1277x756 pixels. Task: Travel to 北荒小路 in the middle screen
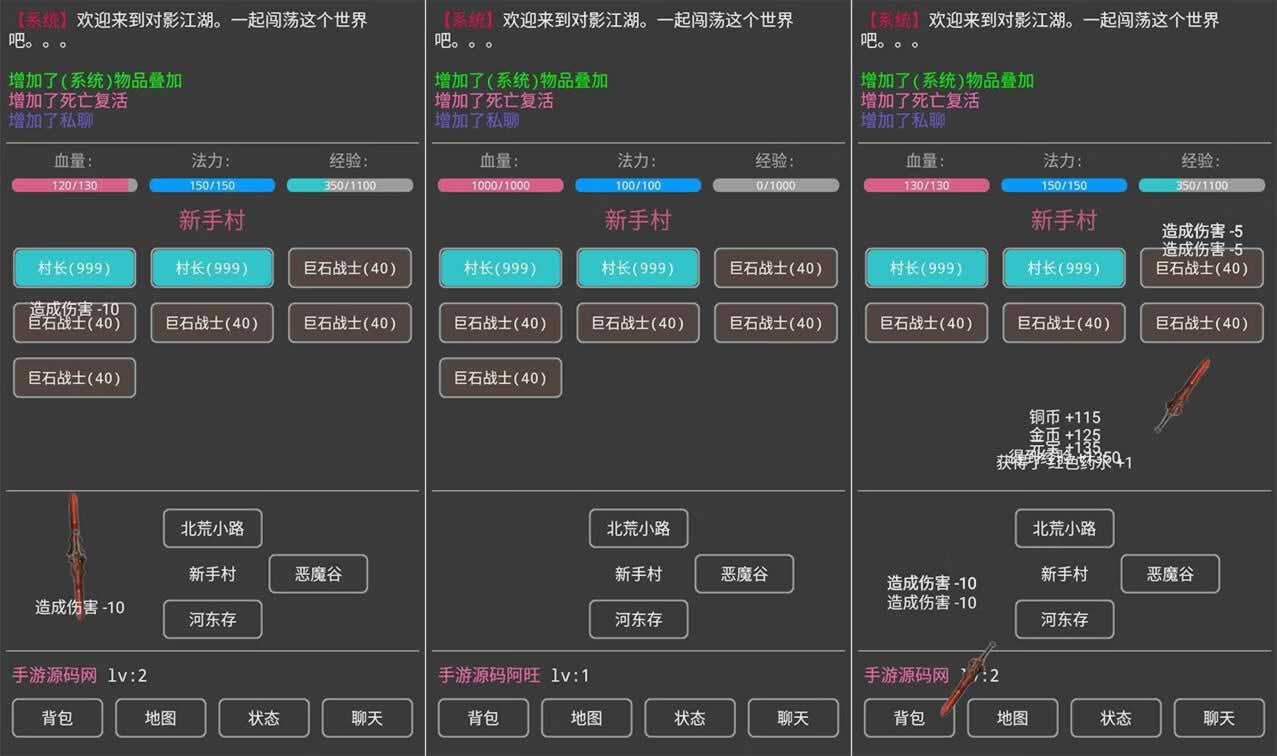[638, 528]
